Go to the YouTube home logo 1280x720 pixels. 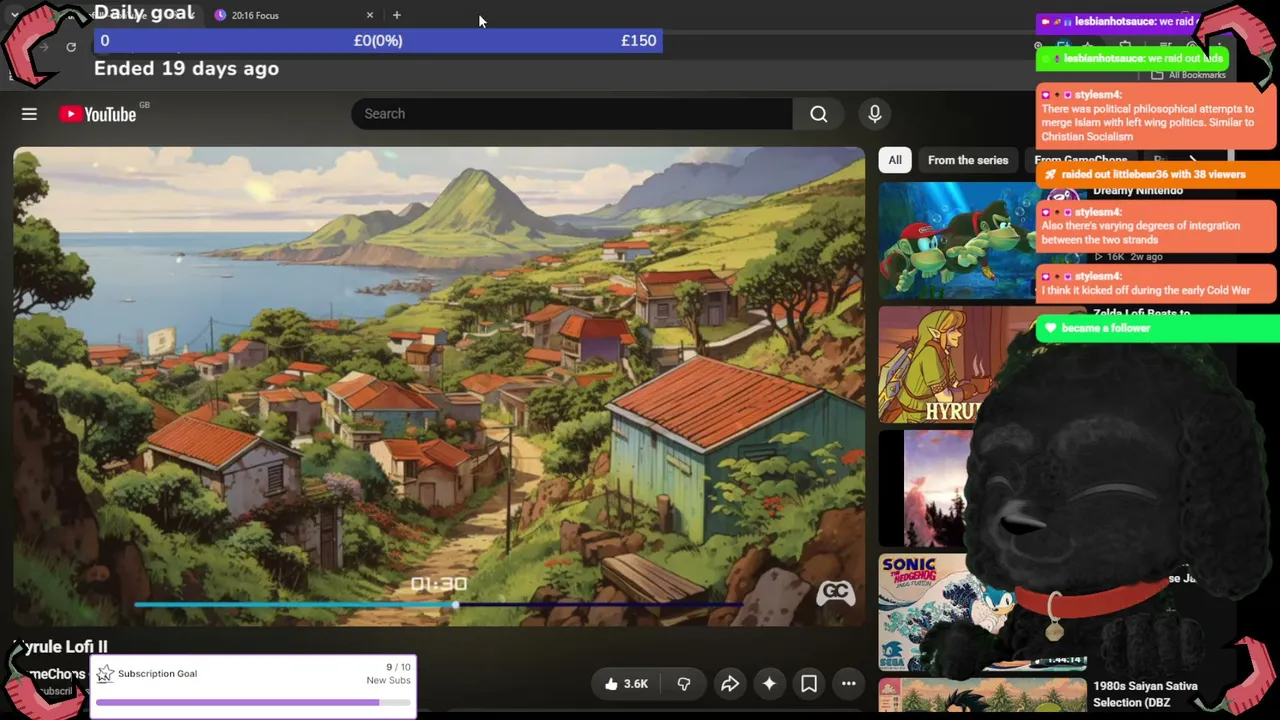tap(98, 114)
